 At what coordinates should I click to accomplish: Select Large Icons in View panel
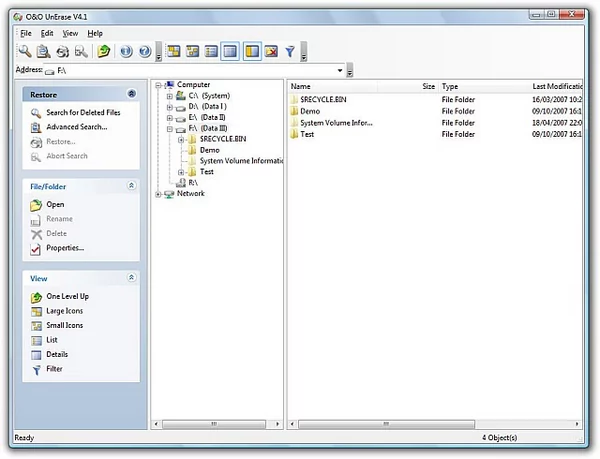coord(64,311)
